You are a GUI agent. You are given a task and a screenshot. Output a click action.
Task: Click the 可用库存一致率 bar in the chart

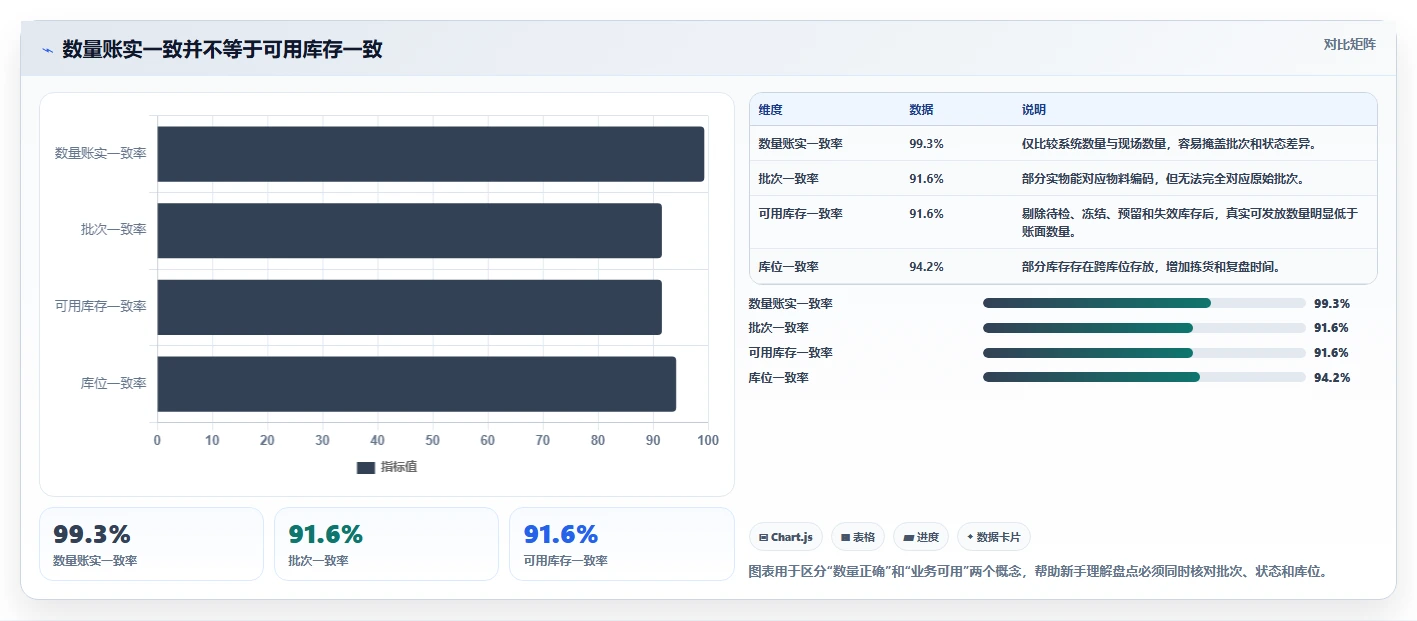tap(409, 307)
